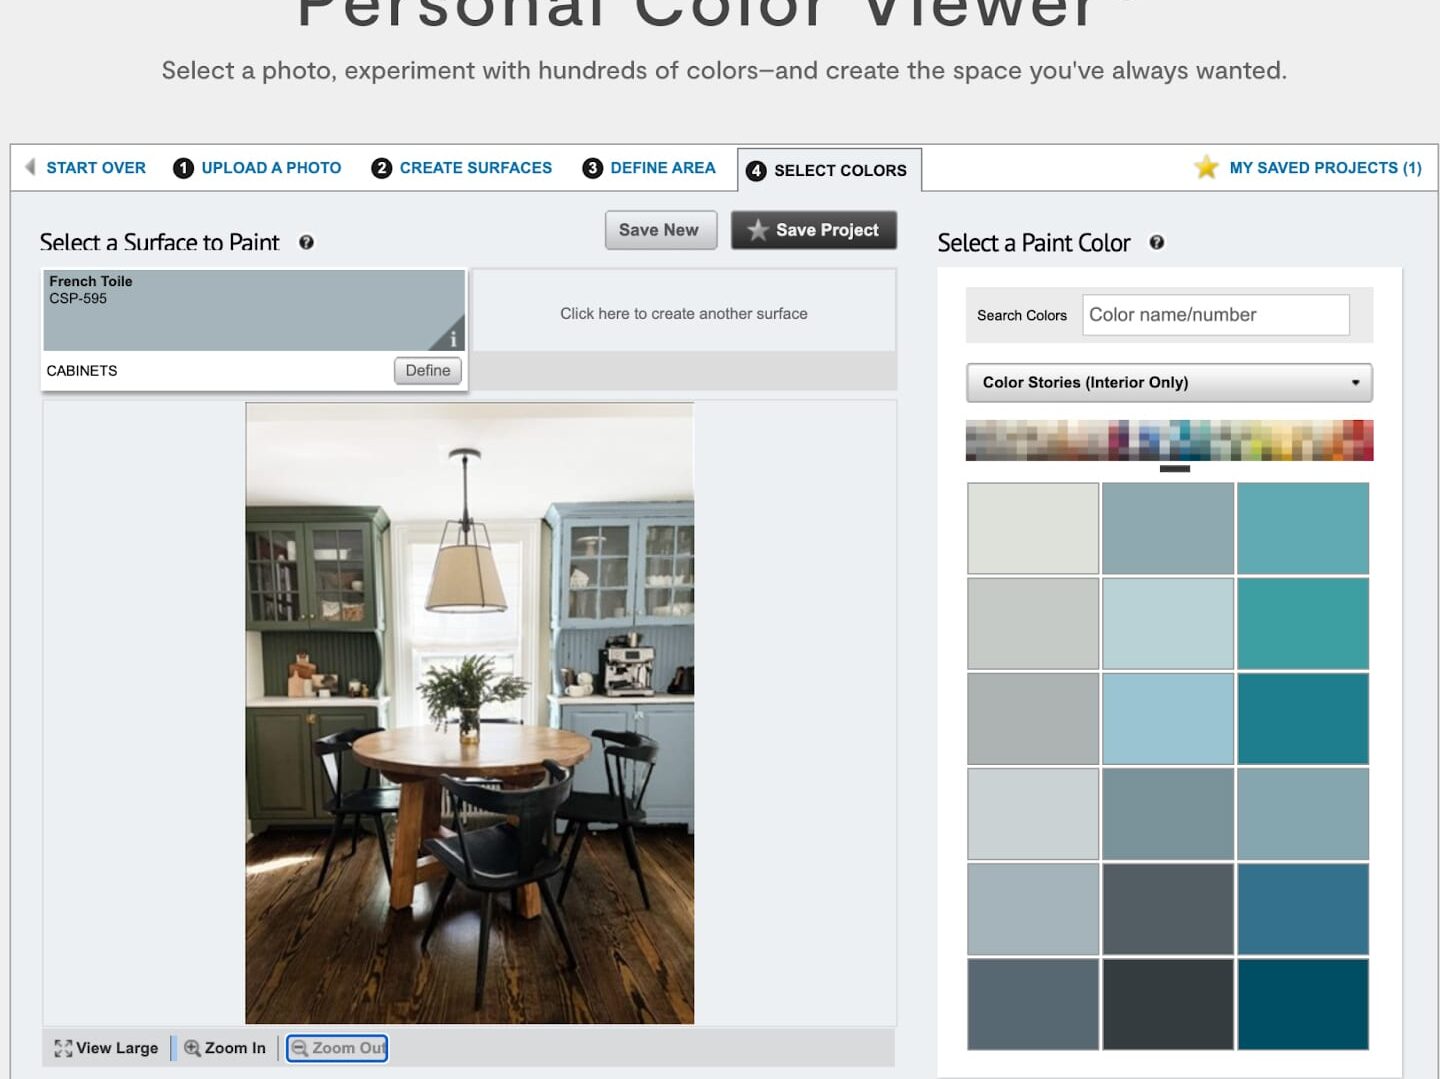Switch to the Create Surfaces step

pos(461,168)
